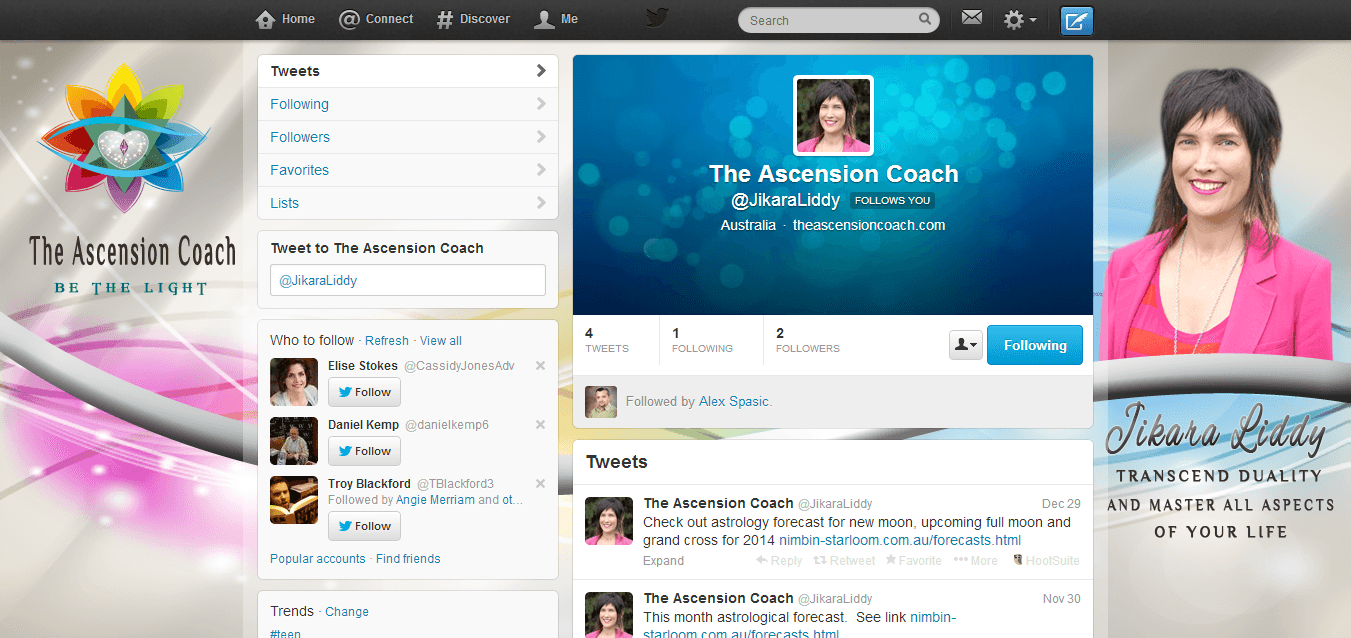The width and height of the screenshot is (1351, 638).
Task: Select Followers in the profile sidebar
Action: tap(408, 137)
